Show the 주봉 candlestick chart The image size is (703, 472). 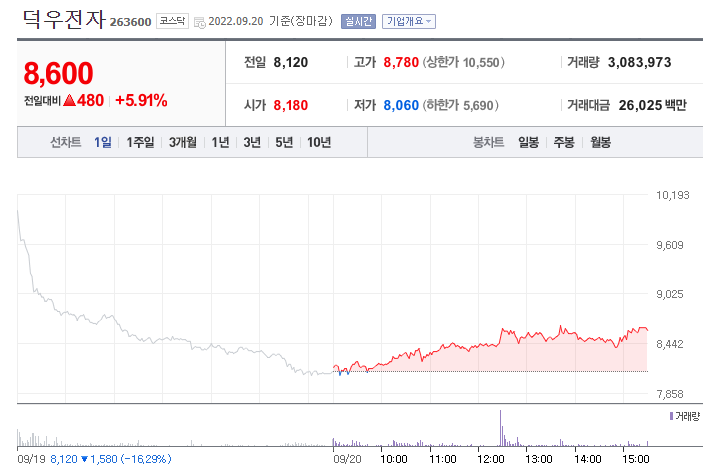coord(564,142)
